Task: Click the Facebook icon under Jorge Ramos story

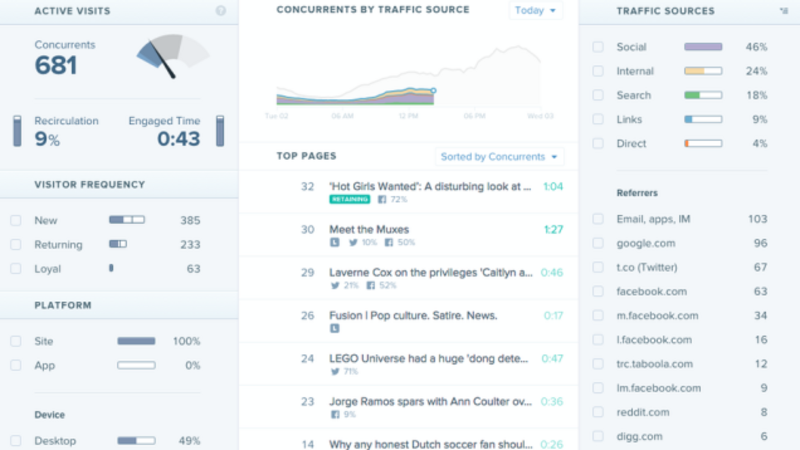Action: click(335, 413)
